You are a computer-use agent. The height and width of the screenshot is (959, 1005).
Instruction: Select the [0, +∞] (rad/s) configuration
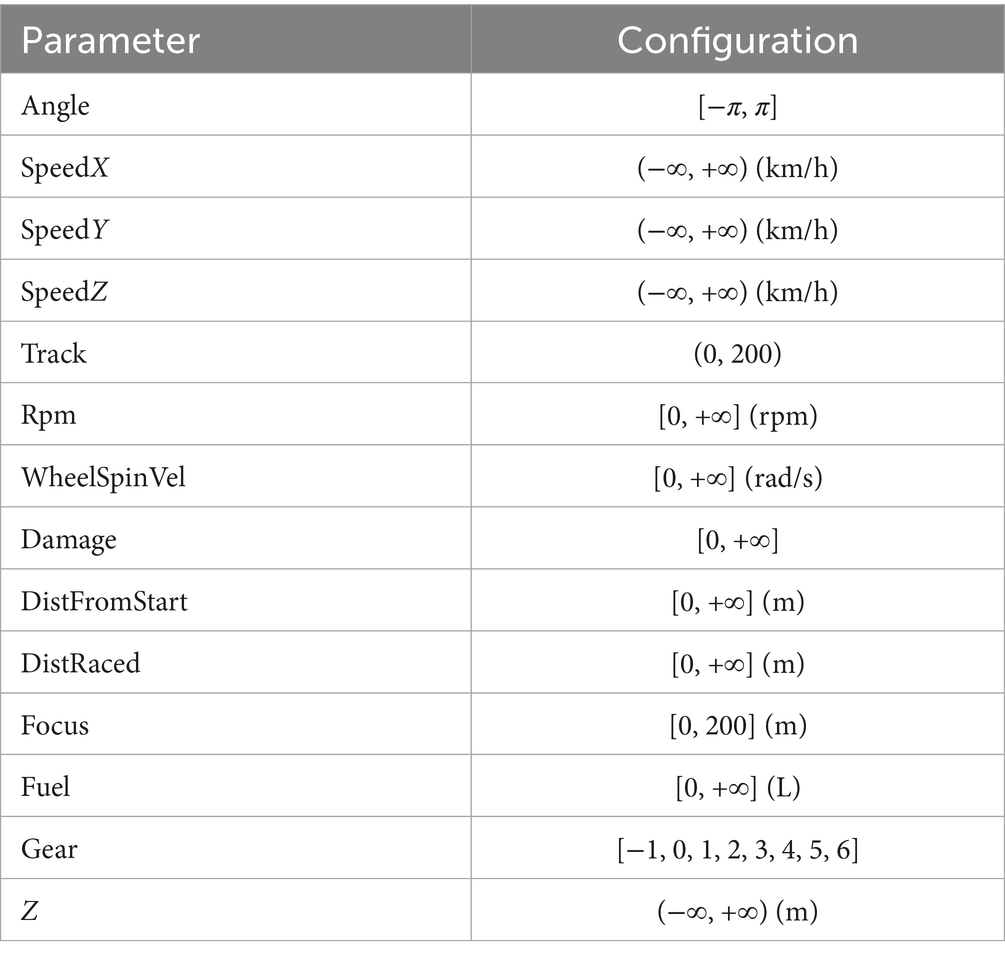point(737,477)
